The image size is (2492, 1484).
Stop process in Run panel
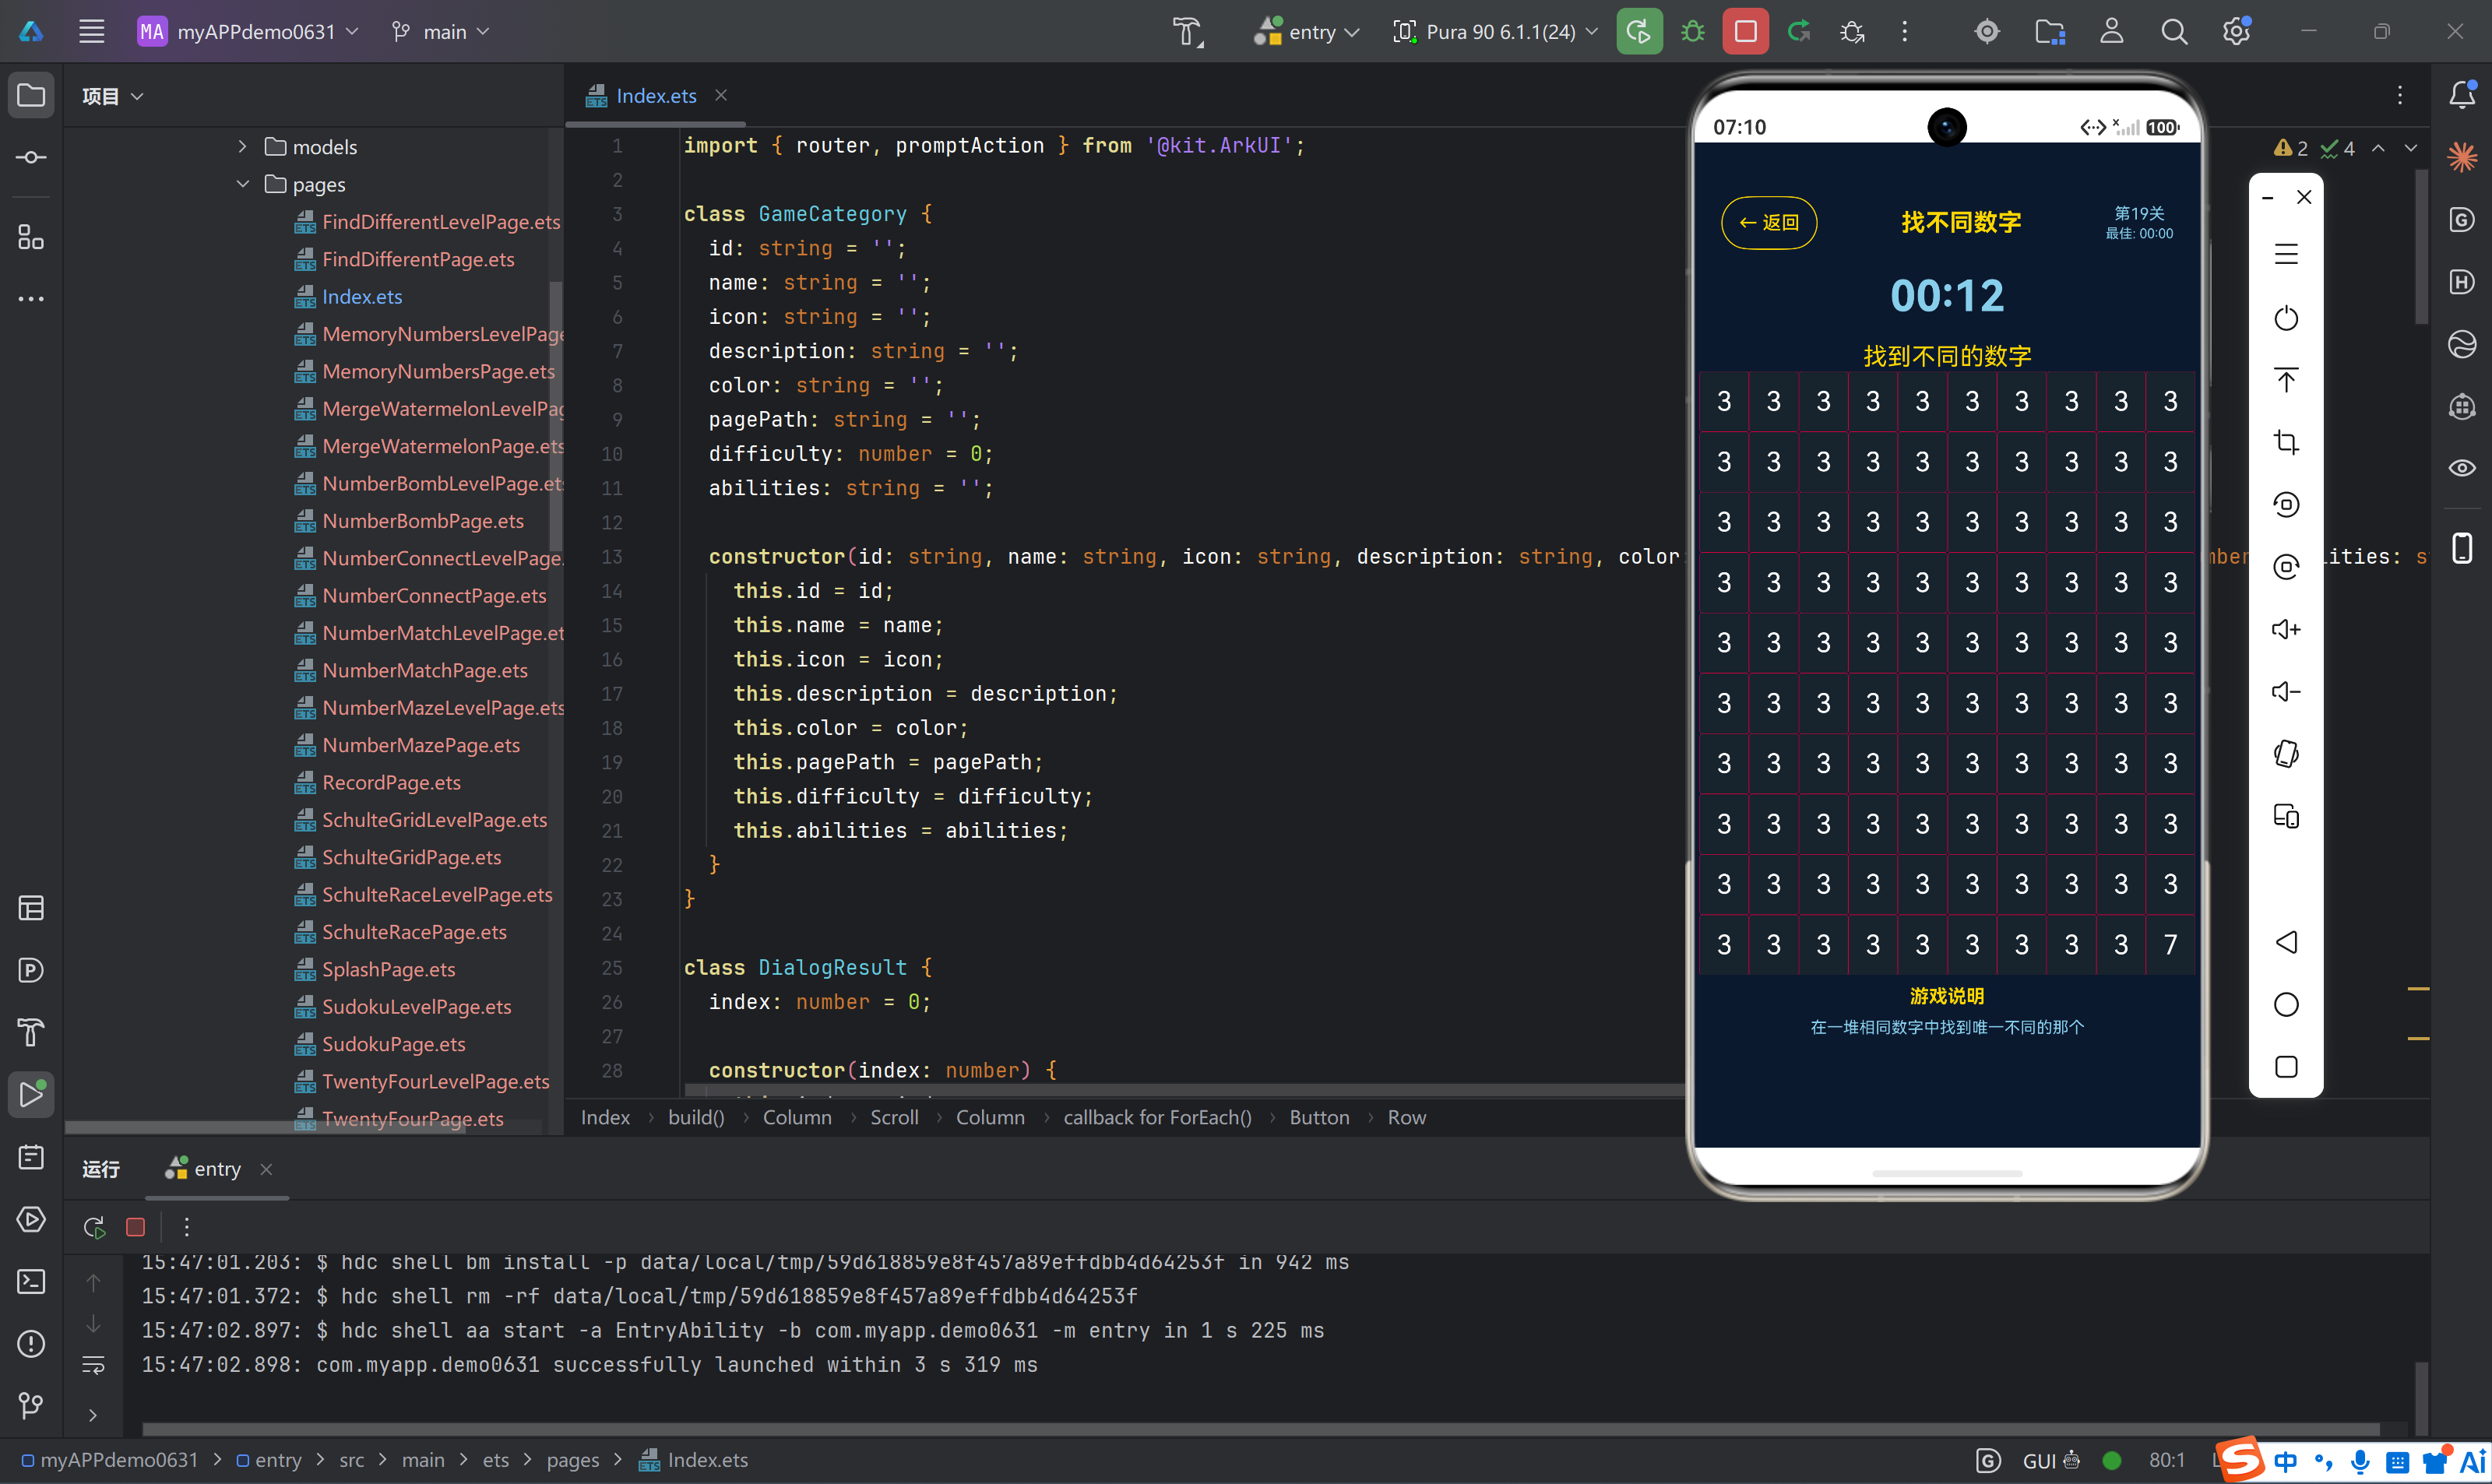click(136, 1227)
